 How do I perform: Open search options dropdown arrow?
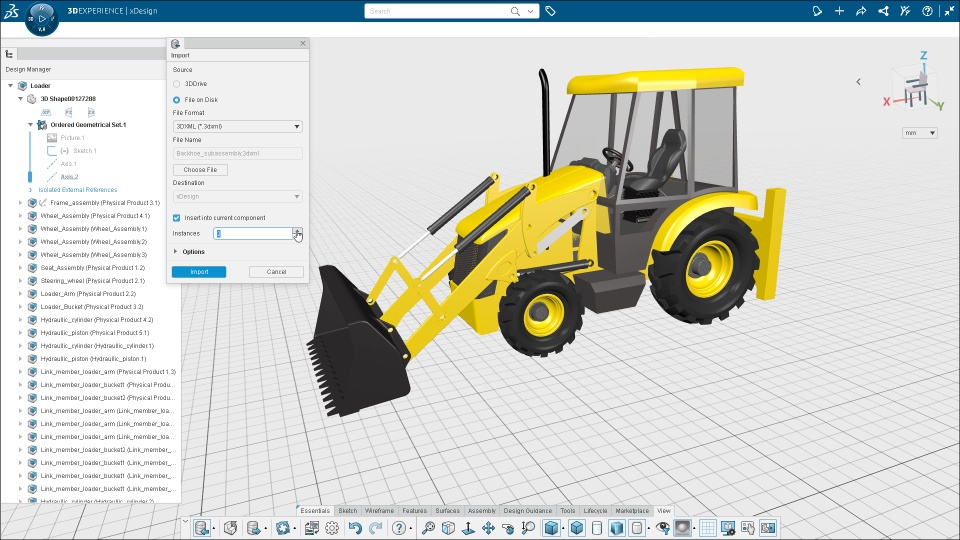tap(530, 11)
